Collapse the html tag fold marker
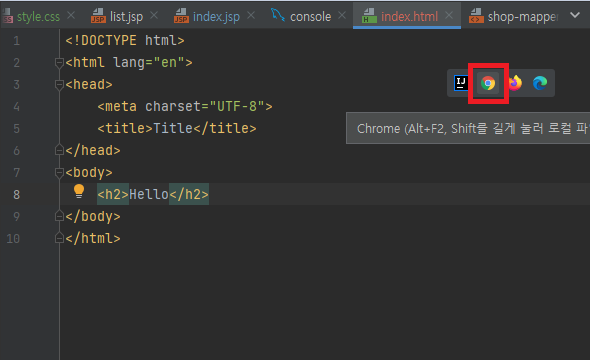590x360 pixels. click(x=59, y=63)
